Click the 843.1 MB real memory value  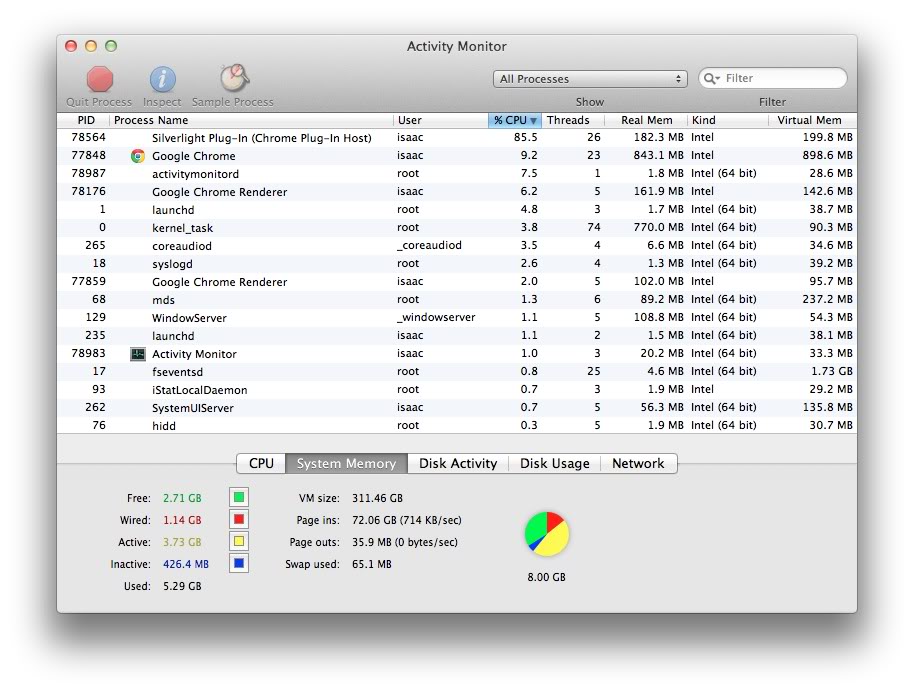pos(659,155)
